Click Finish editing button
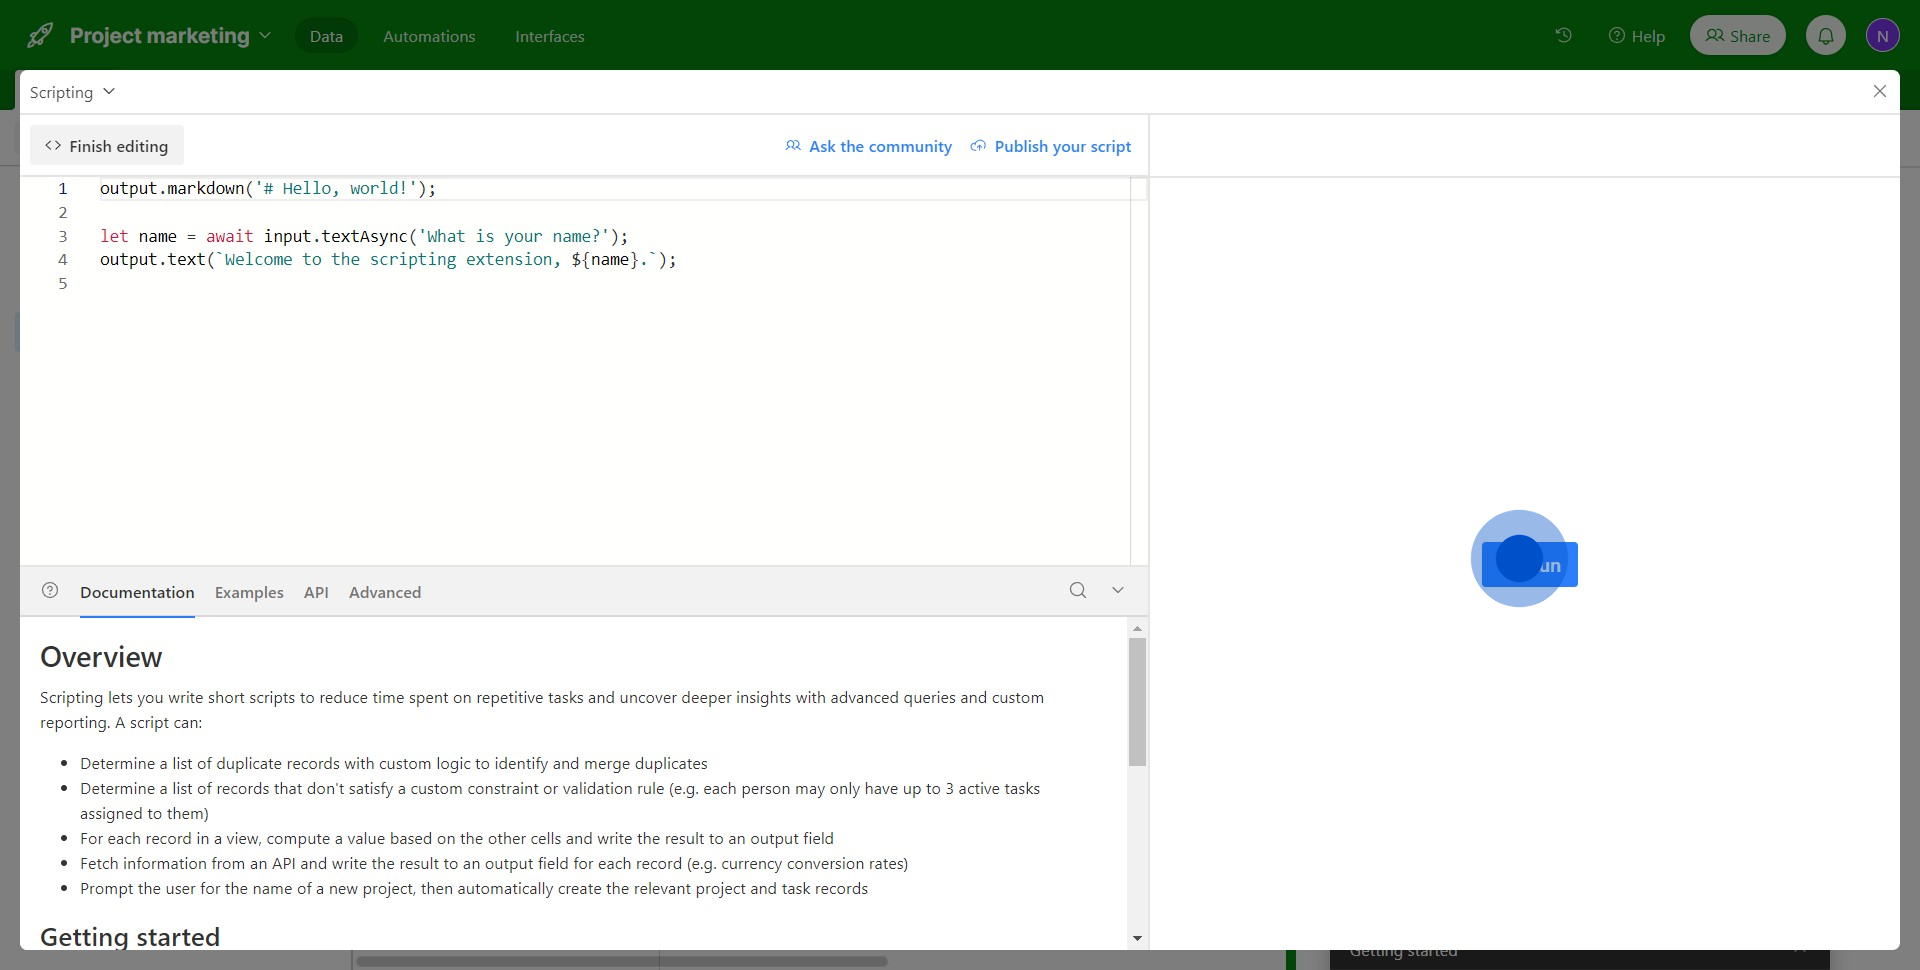Viewport: 1920px width, 970px height. tap(107, 146)
